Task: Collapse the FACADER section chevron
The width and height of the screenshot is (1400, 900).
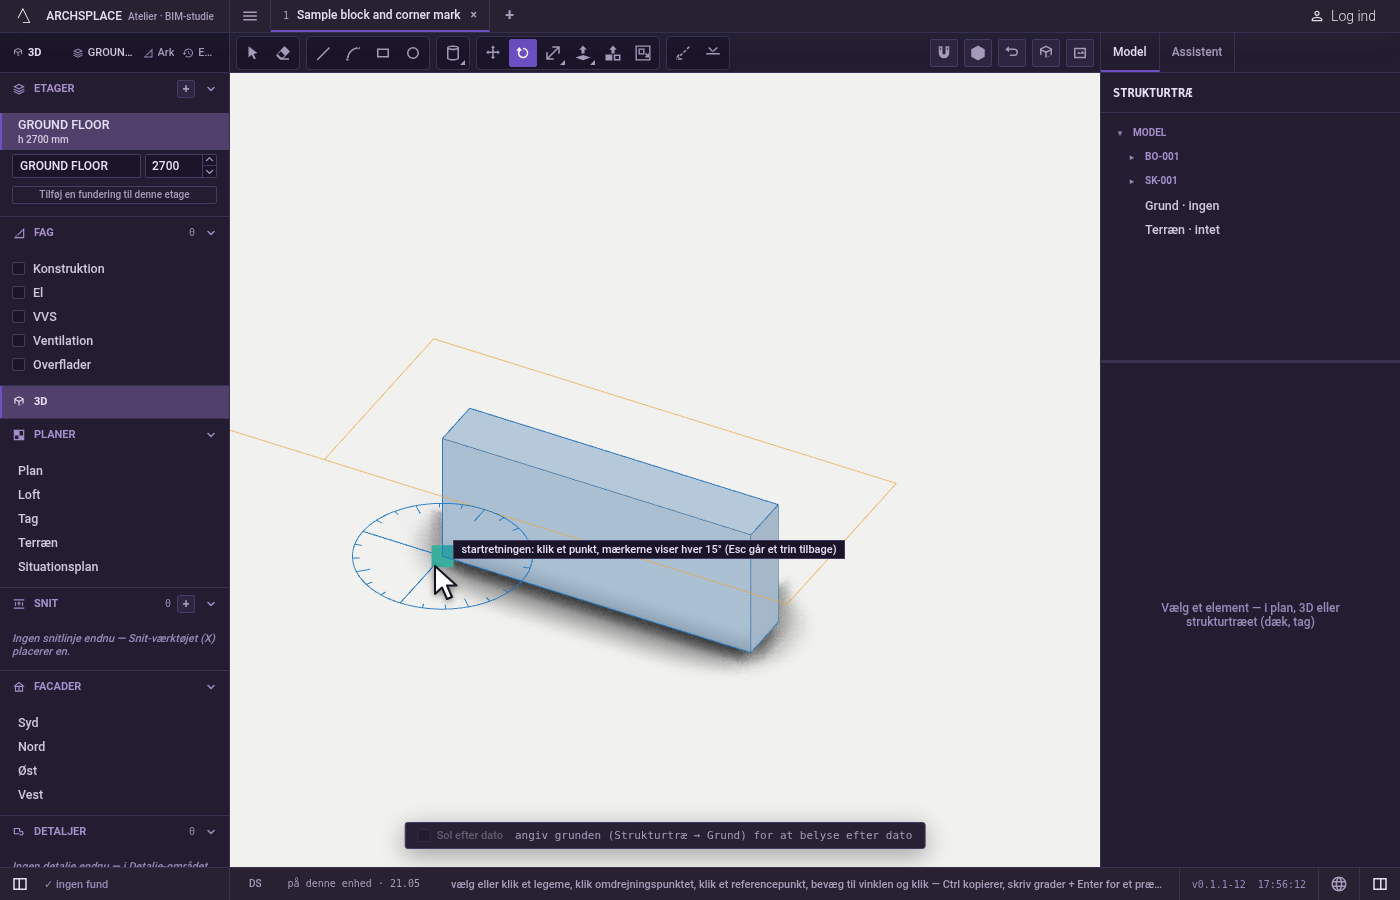Action: pyautogui.click(x=211, y=687)
